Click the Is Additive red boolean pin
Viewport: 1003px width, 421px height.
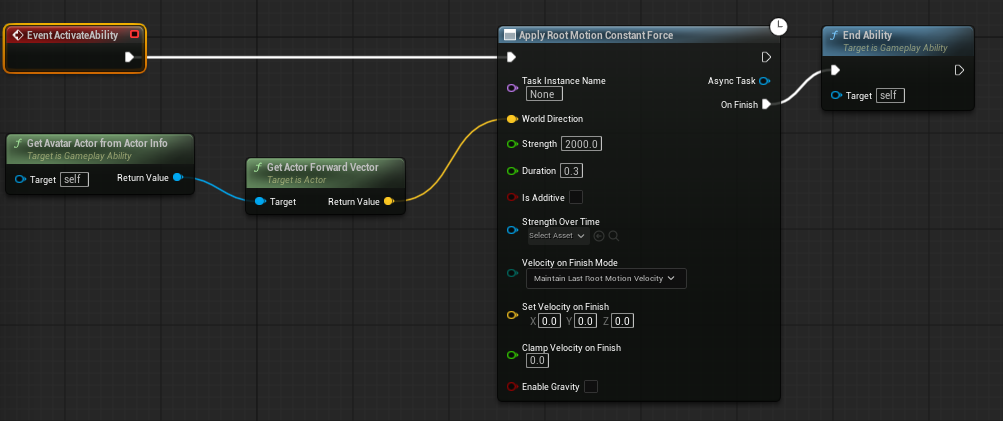point(512,197)
